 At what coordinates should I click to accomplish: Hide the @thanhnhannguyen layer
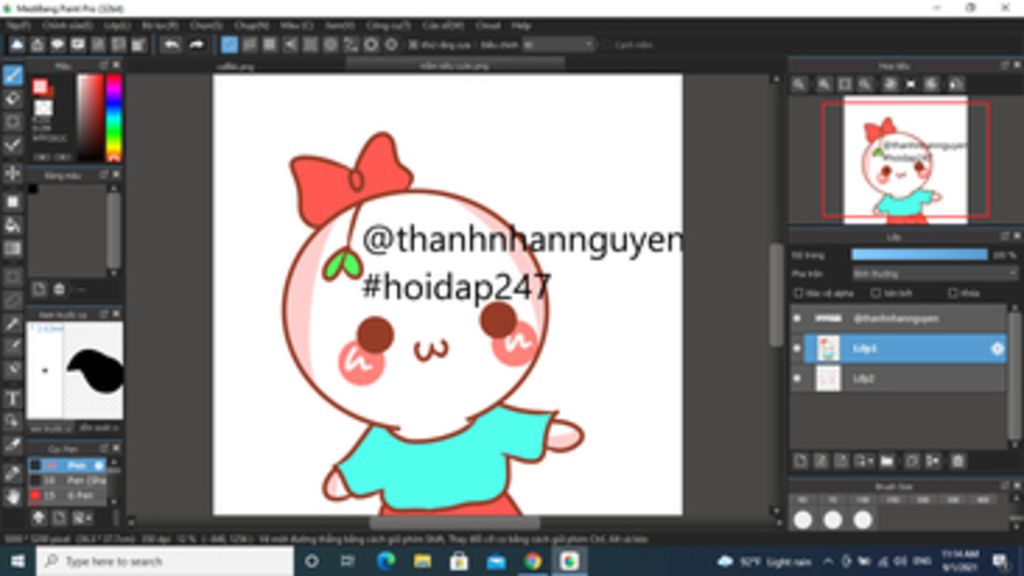[x=796, y=317]
